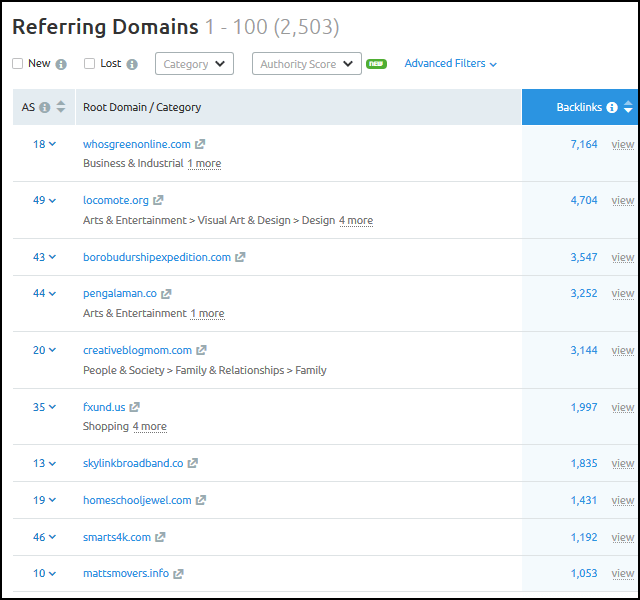640x600 pixels.
Task: Expand AS score 49 for locomote.org
Action: 44,200
